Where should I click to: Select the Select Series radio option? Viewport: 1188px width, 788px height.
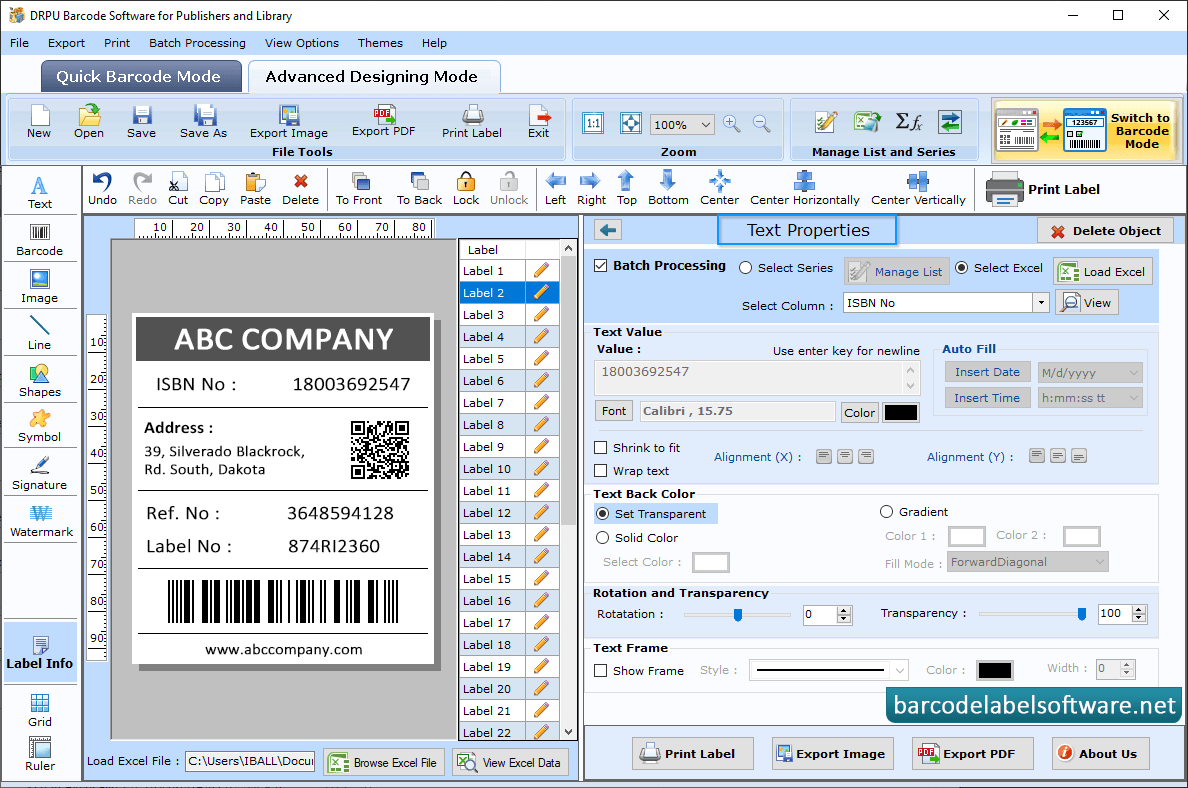[x=746, y=268]
